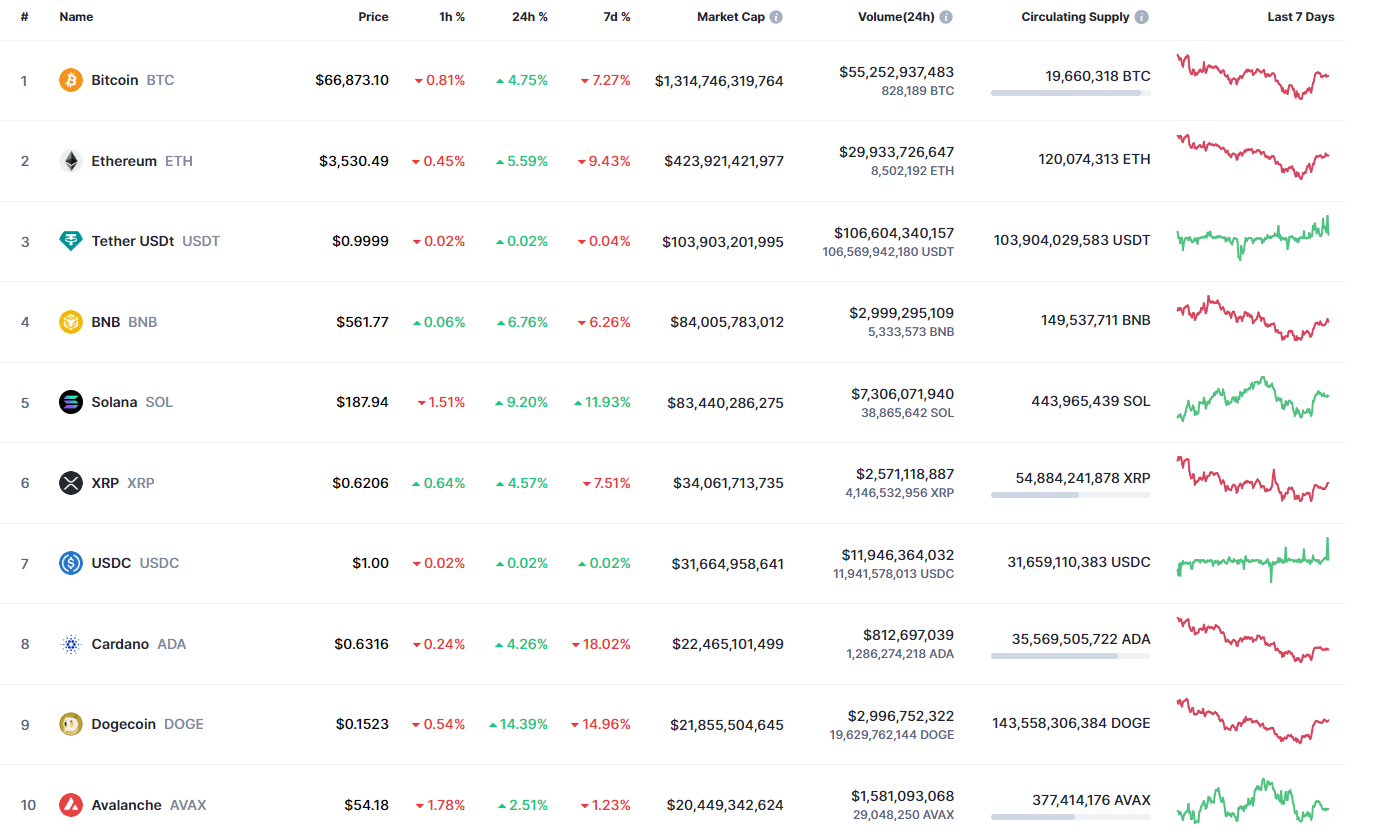Click the Avalanche logo icon
This screenshot has width=1384, height=839.
[x=71, y=805]
